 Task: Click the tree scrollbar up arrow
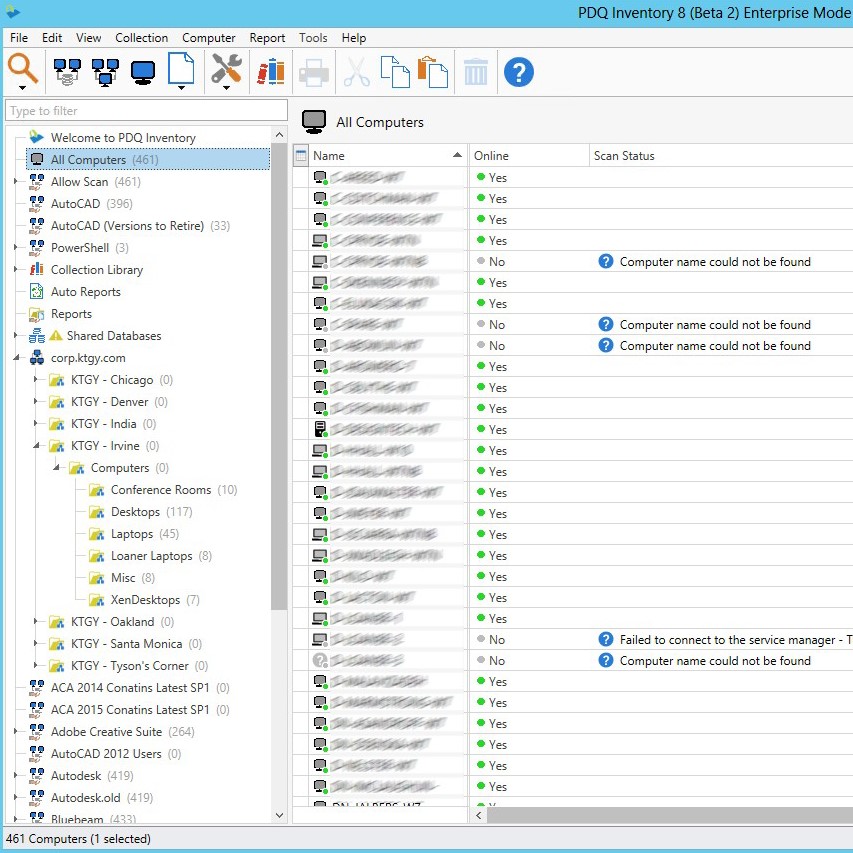(279, 134)
